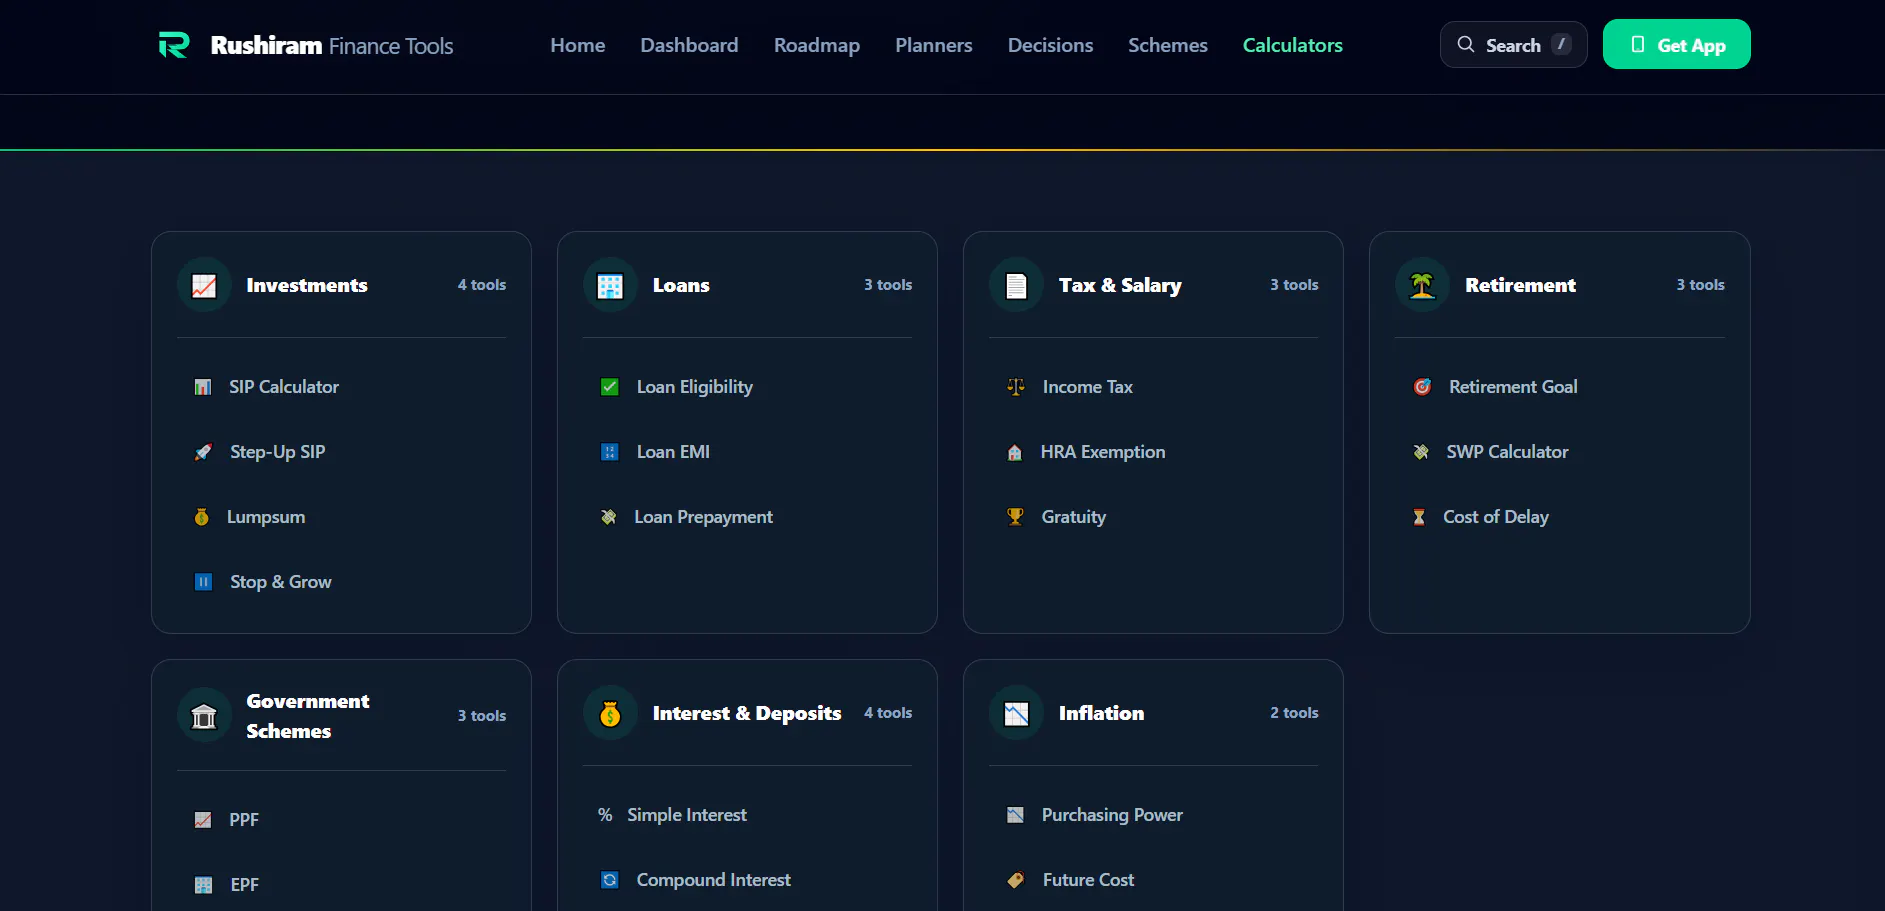Open the Purchasing Power link
The height and width of the screenshot is (911, 1885).
(x=1112, y=815)
